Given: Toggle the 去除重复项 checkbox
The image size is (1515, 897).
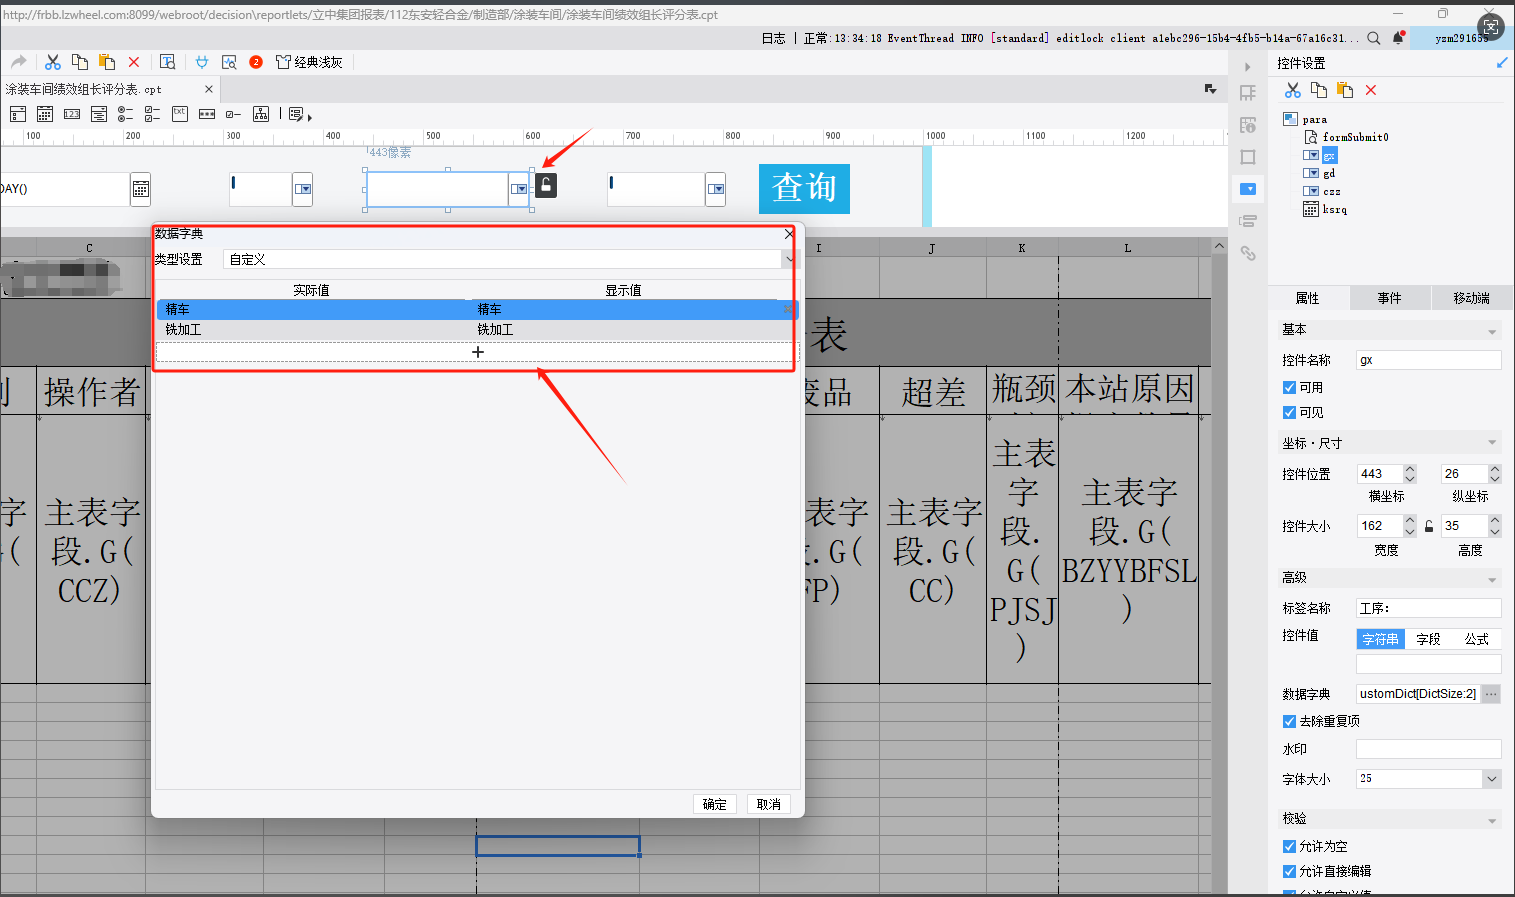Looking at the screenshot, I should pos(1289,721).
